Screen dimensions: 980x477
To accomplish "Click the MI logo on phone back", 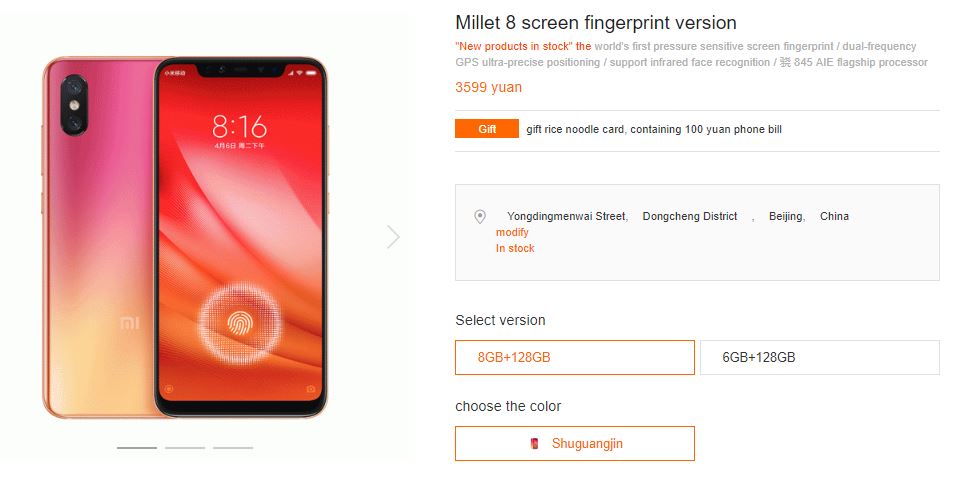I will (x=130, y=323).
